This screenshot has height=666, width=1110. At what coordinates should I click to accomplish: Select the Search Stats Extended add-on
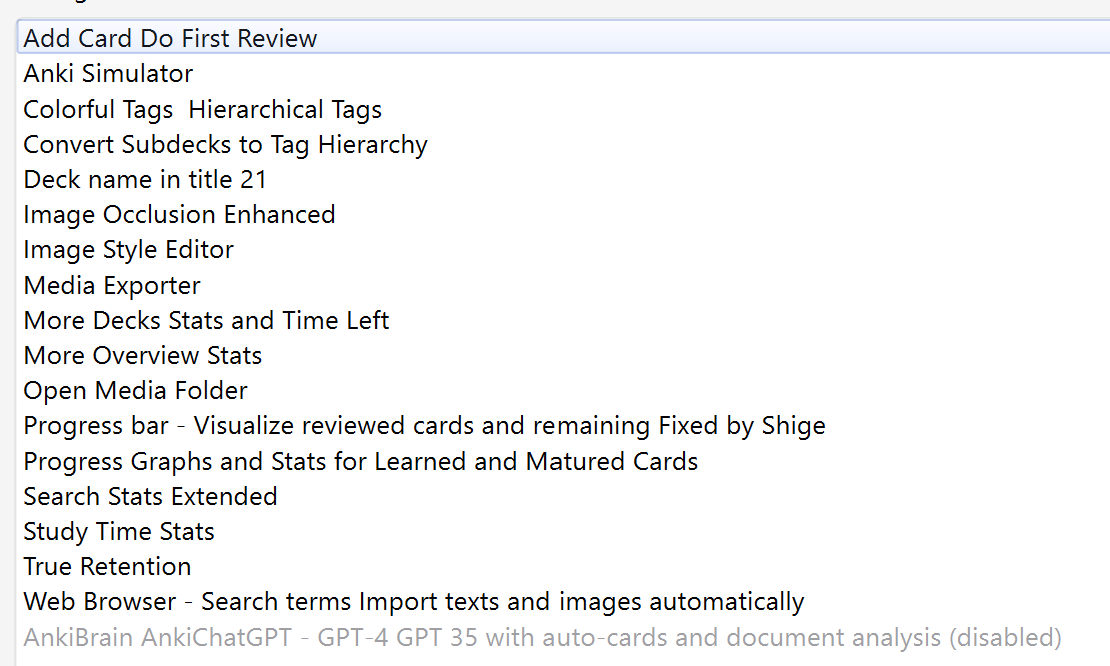click(150, 496)
